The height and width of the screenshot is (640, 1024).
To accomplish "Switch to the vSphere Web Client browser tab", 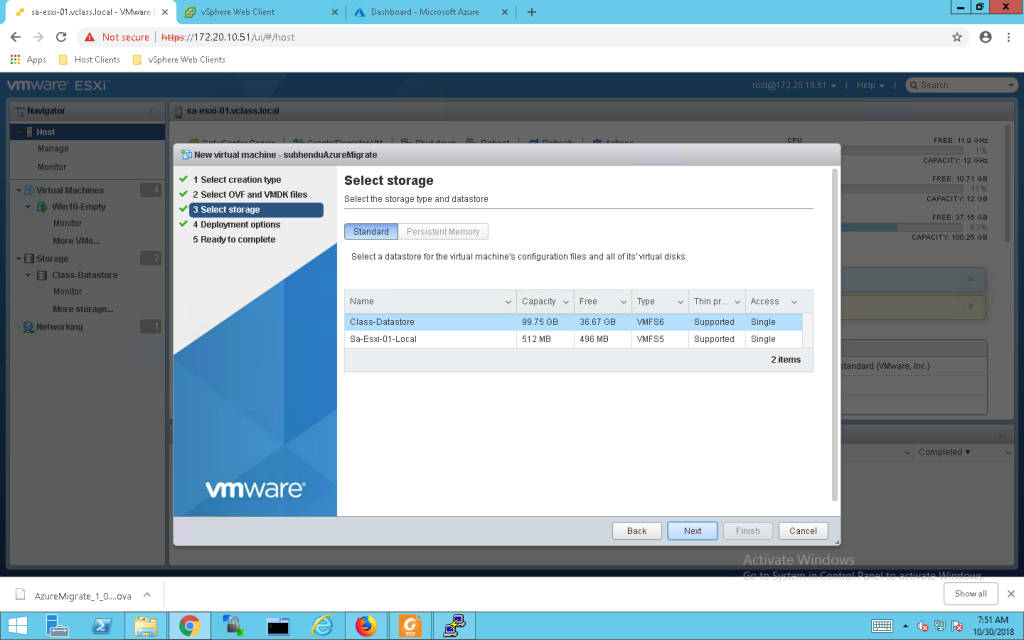I will pyautogui.click(x=261, y=12).
